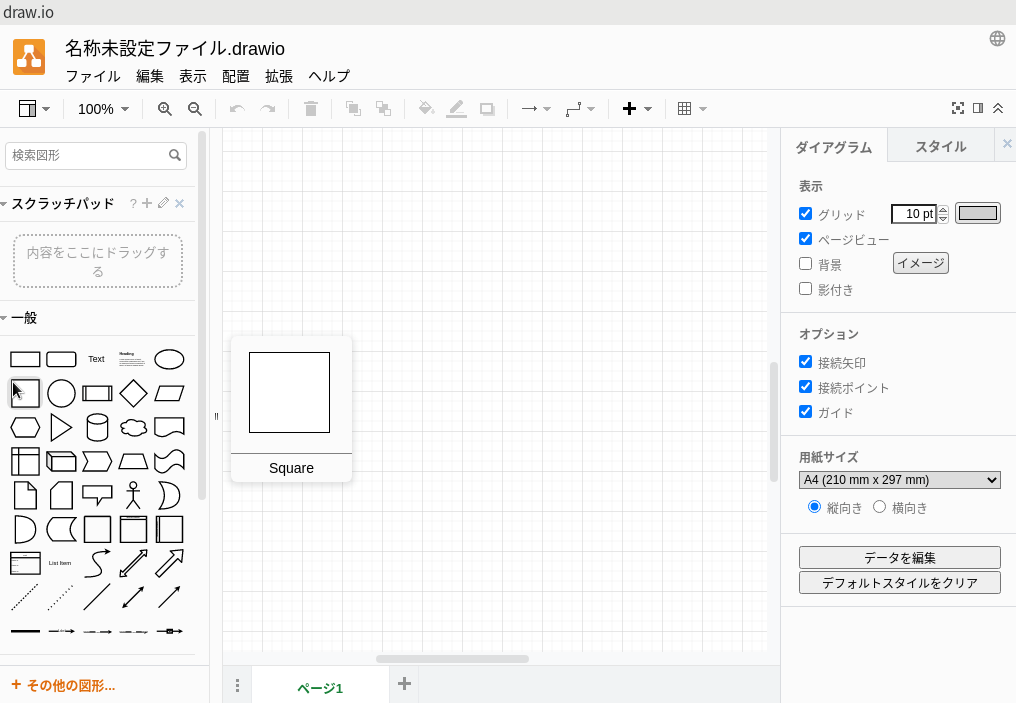This screenshot has width=1016, height=703.
Task: Open the 編集 menu
Action: [x=150, y=76]
